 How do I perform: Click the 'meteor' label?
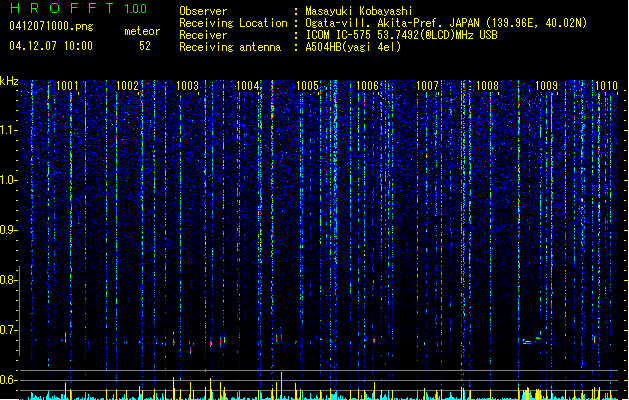coord(142,31)
